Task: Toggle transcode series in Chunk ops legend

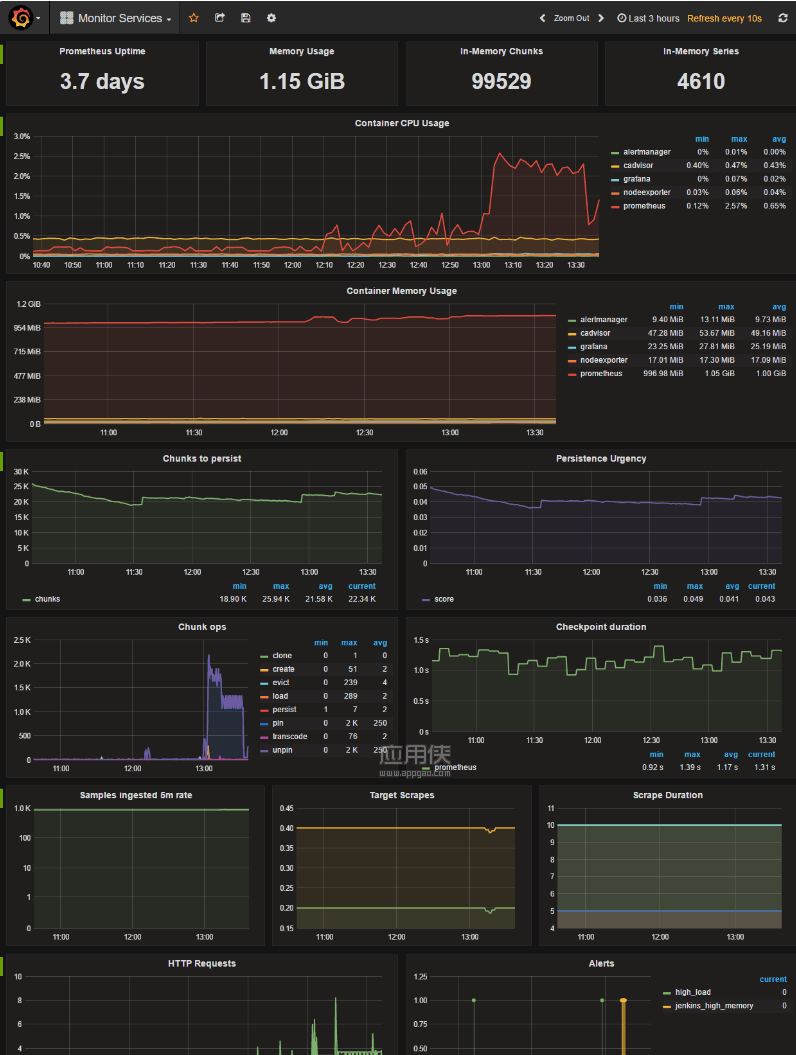Action: click(289, 736)
